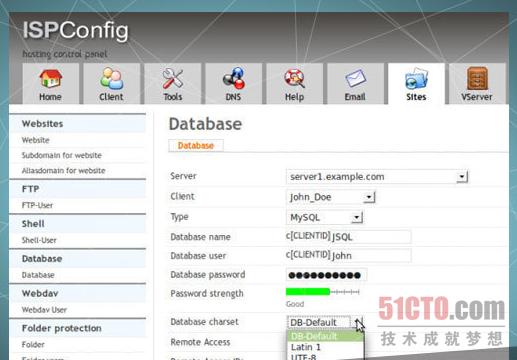Click the Webdav section header

[x=77, y=293]
